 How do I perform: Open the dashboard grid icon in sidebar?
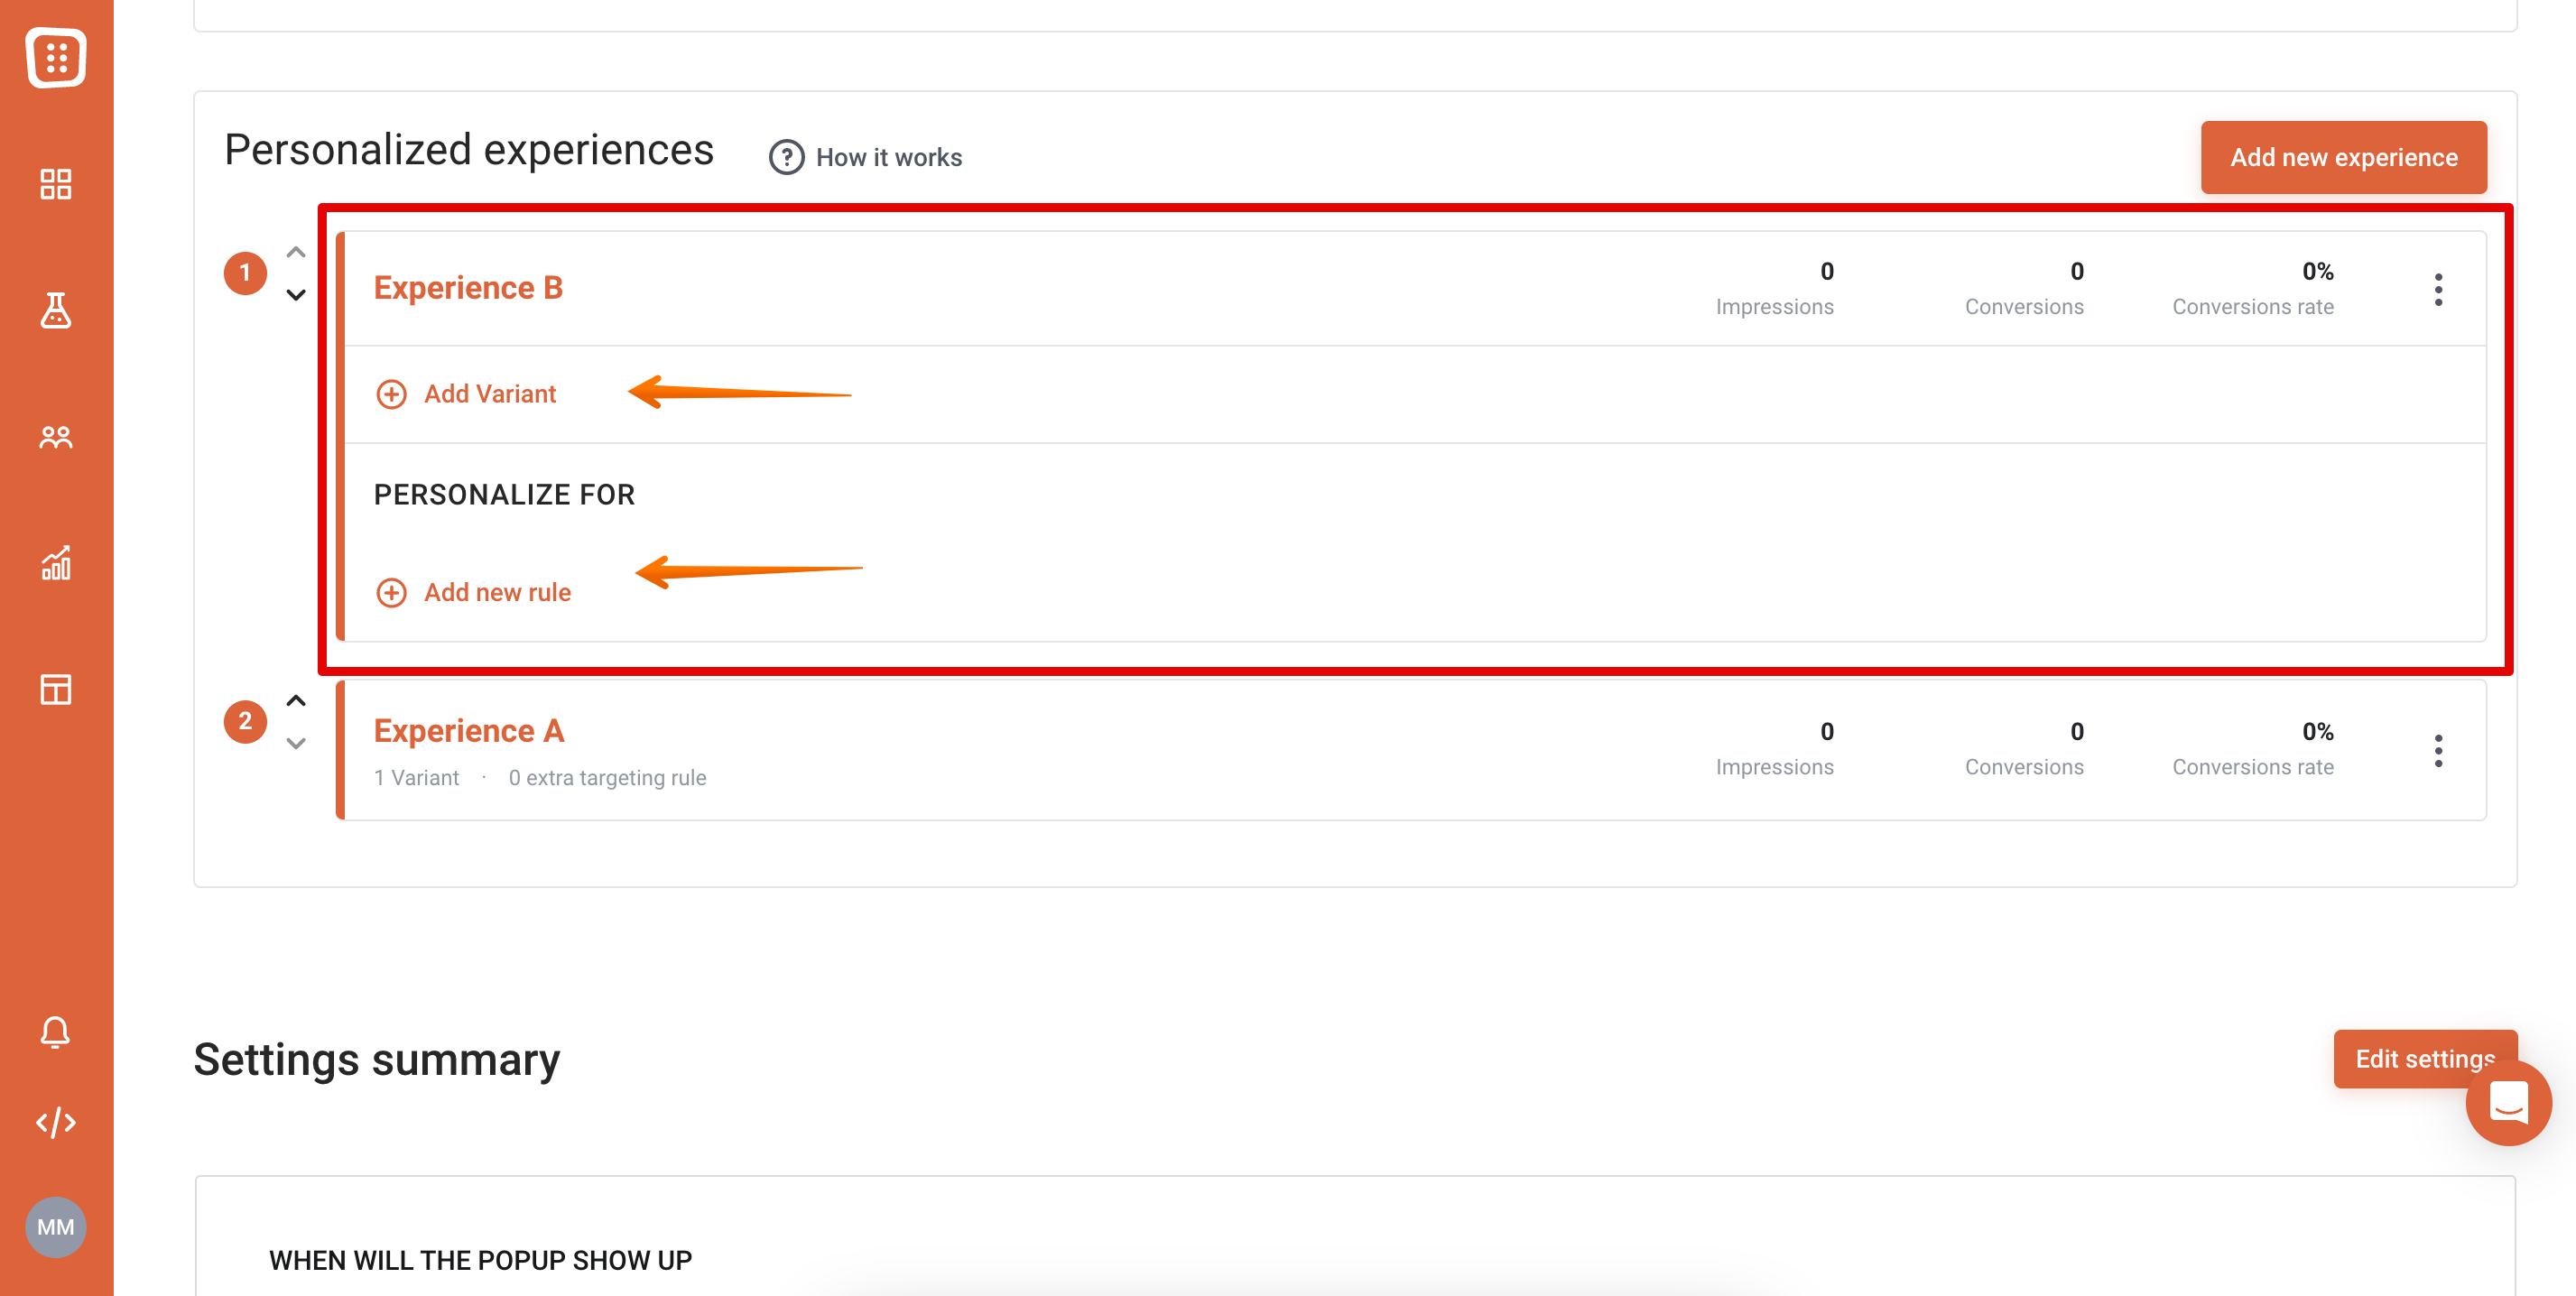coord(56,184)
